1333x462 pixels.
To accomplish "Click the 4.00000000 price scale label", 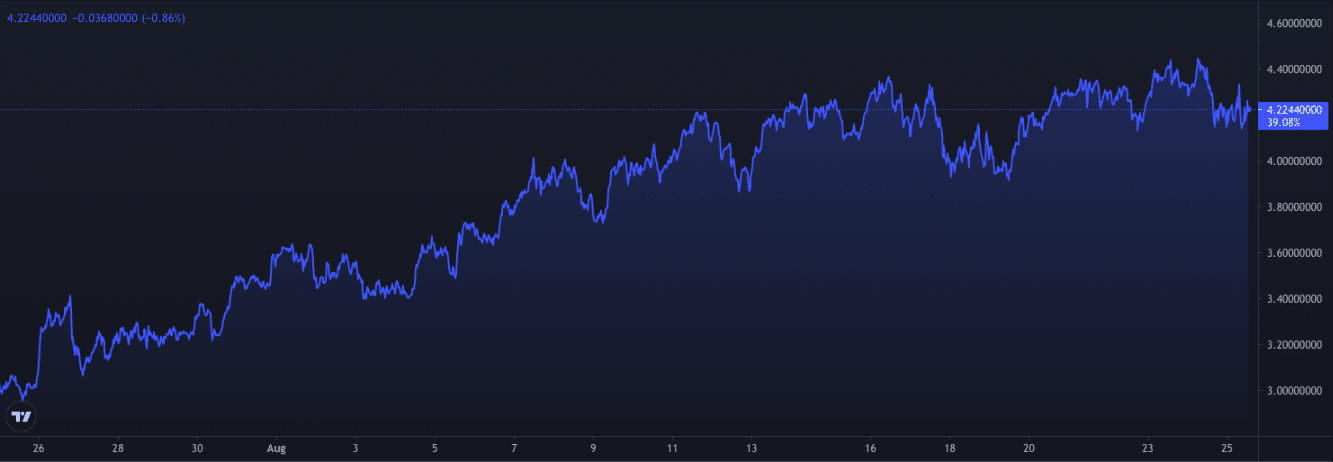I will [x=1295, y=161].
